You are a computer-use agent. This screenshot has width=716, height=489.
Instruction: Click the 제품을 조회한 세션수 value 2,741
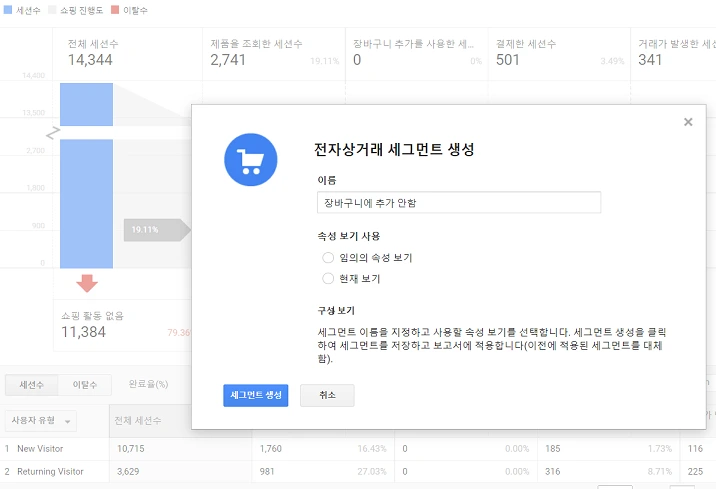228,60
